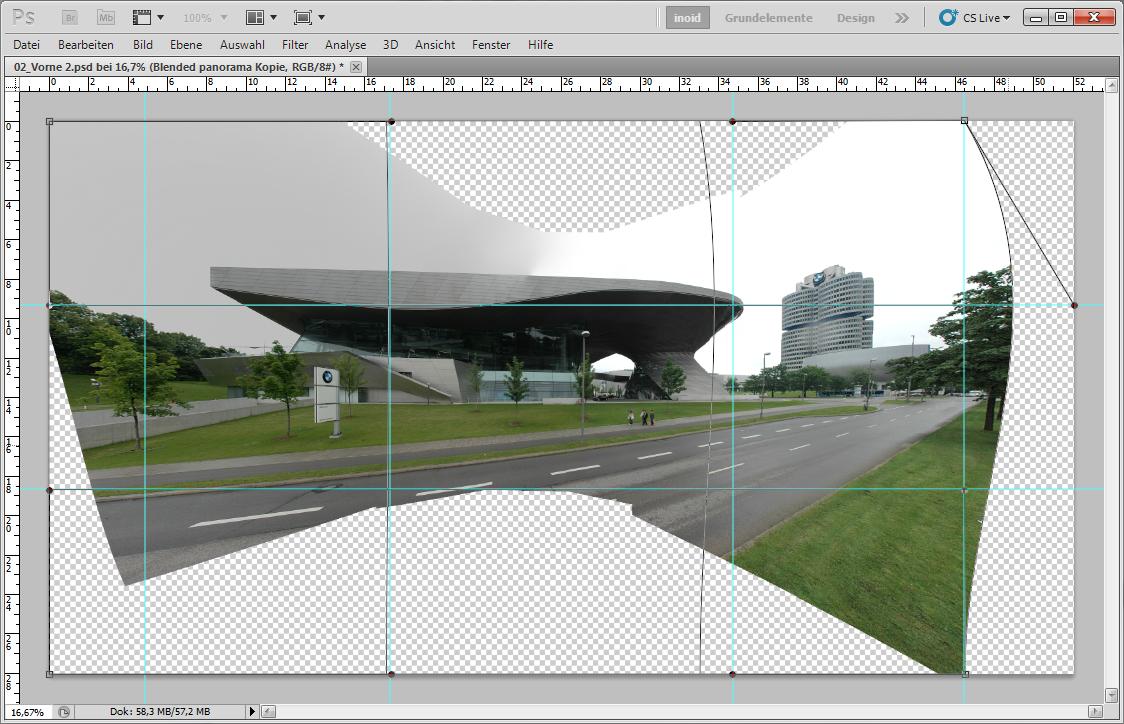Open the Ebene menu

coord(186,45)
